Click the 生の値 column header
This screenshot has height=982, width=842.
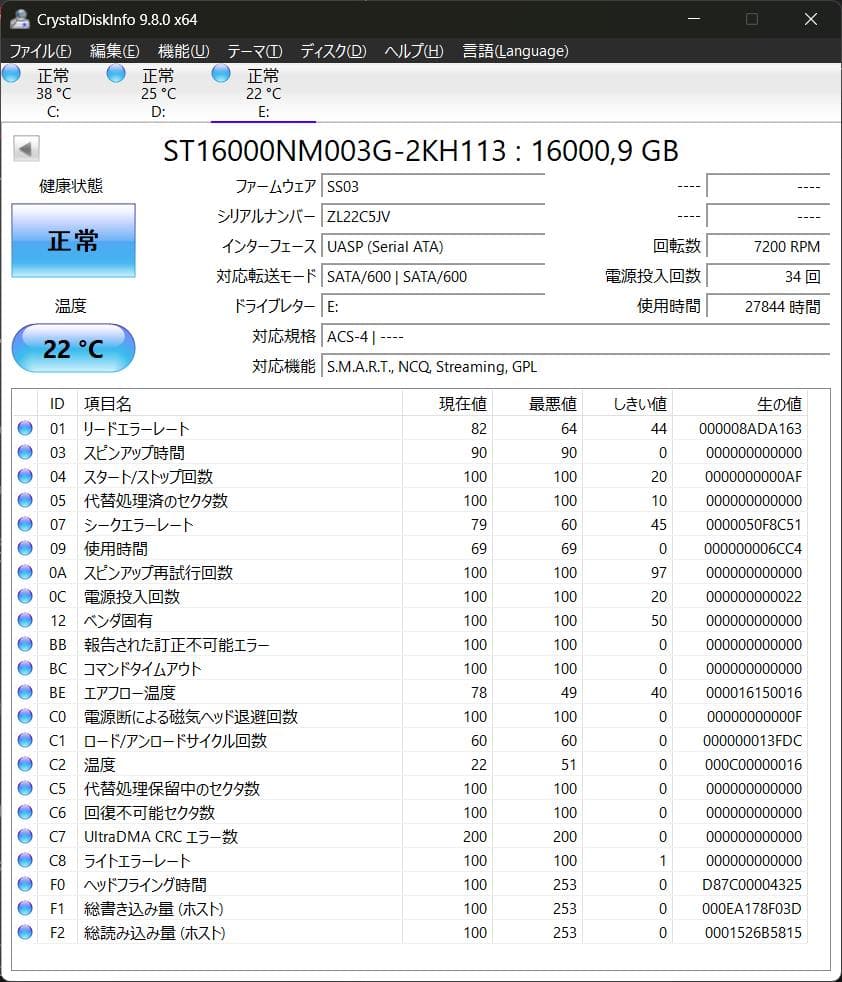click(740, 403)
